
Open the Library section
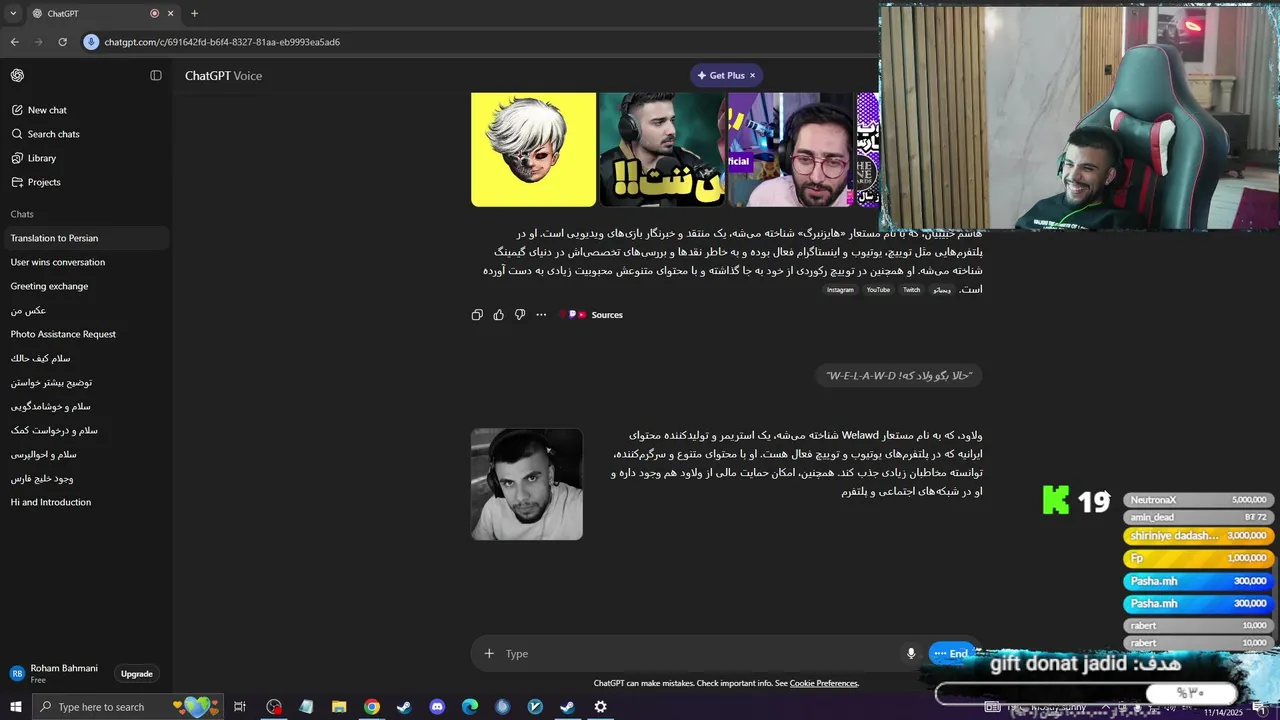coord(33,158)
